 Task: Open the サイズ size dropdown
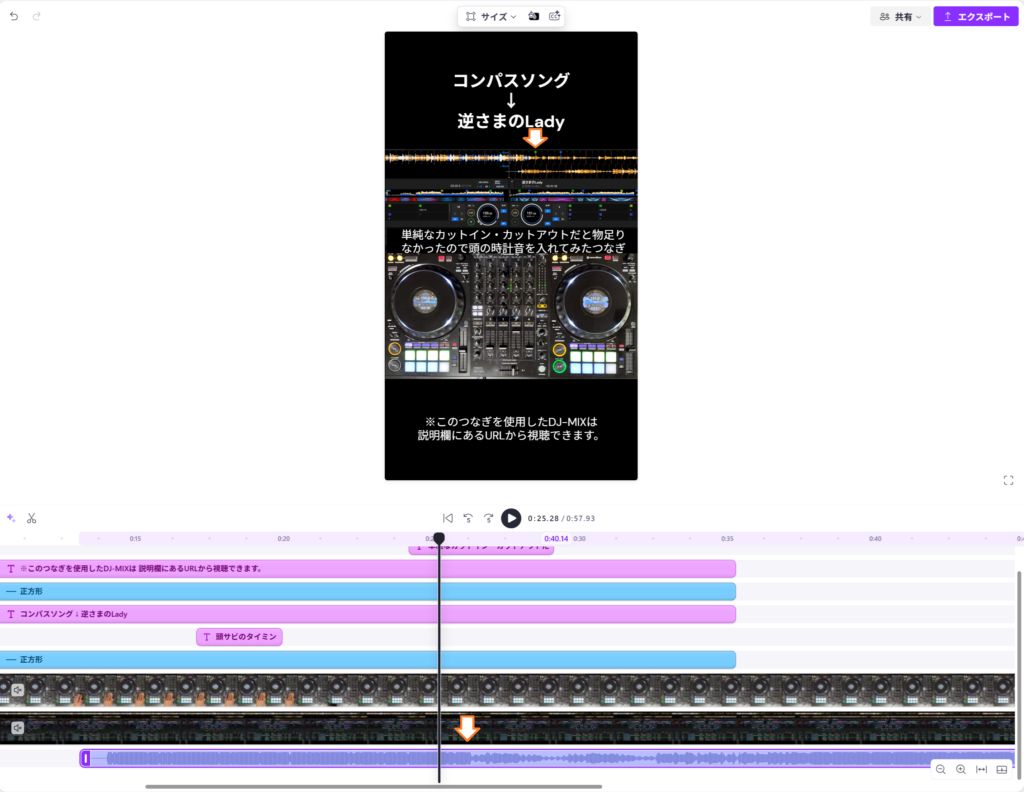[491, 17]
